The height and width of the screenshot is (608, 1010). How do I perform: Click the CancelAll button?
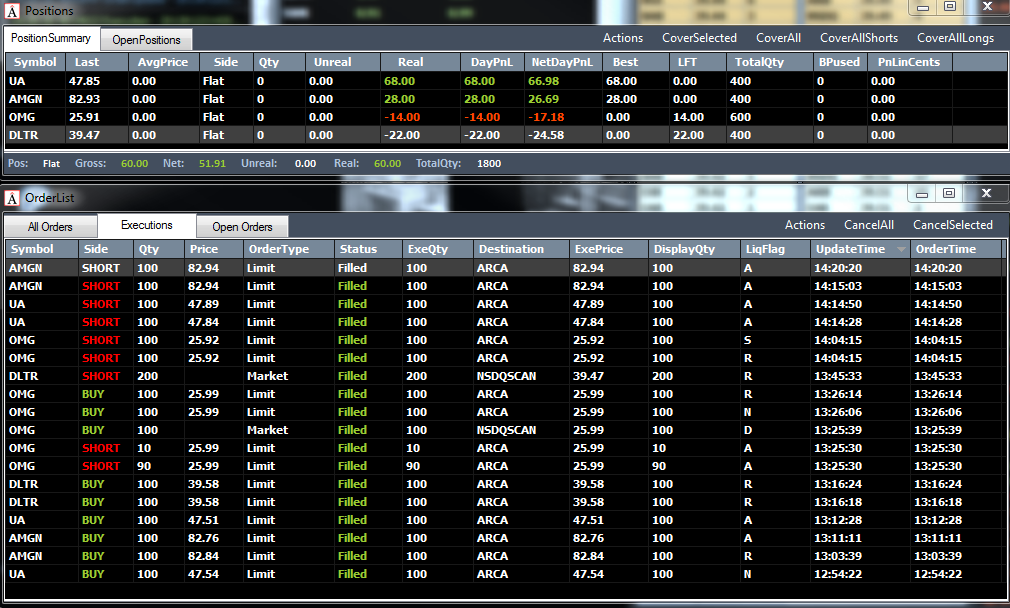(x=869, y=225)
